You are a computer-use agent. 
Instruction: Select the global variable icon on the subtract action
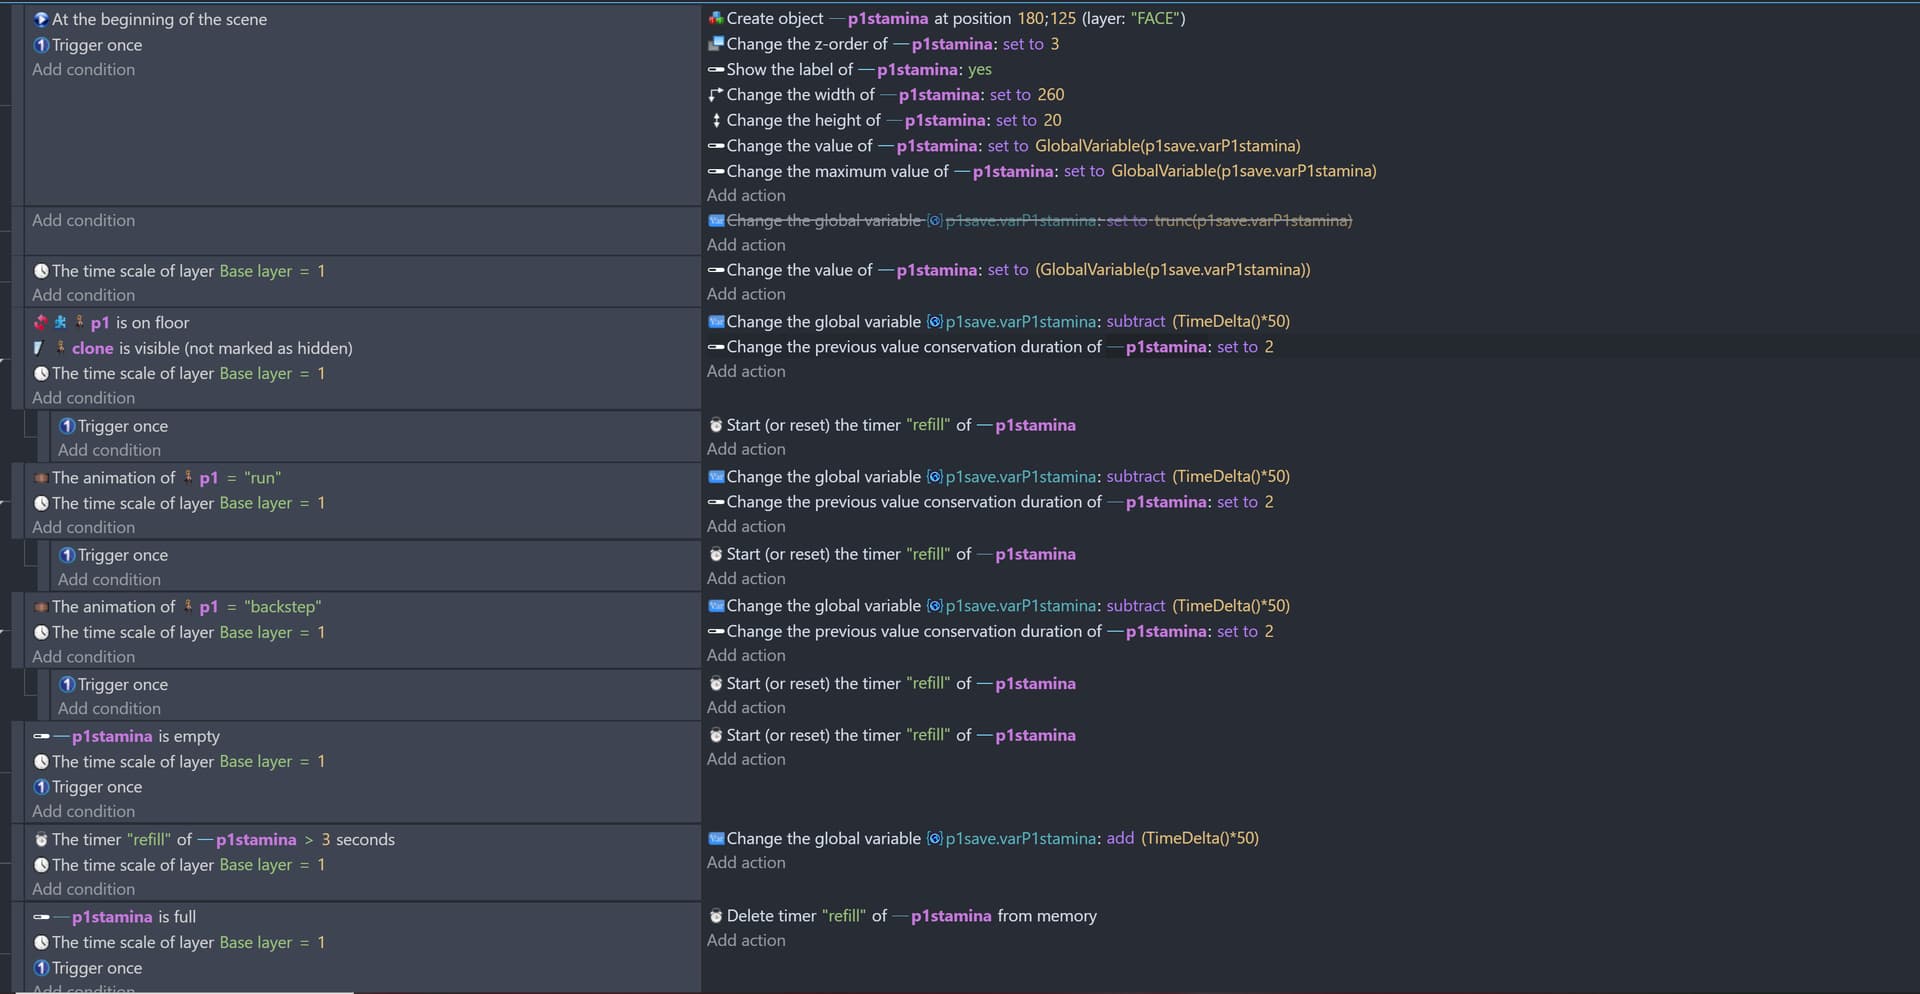coord(716,321)
